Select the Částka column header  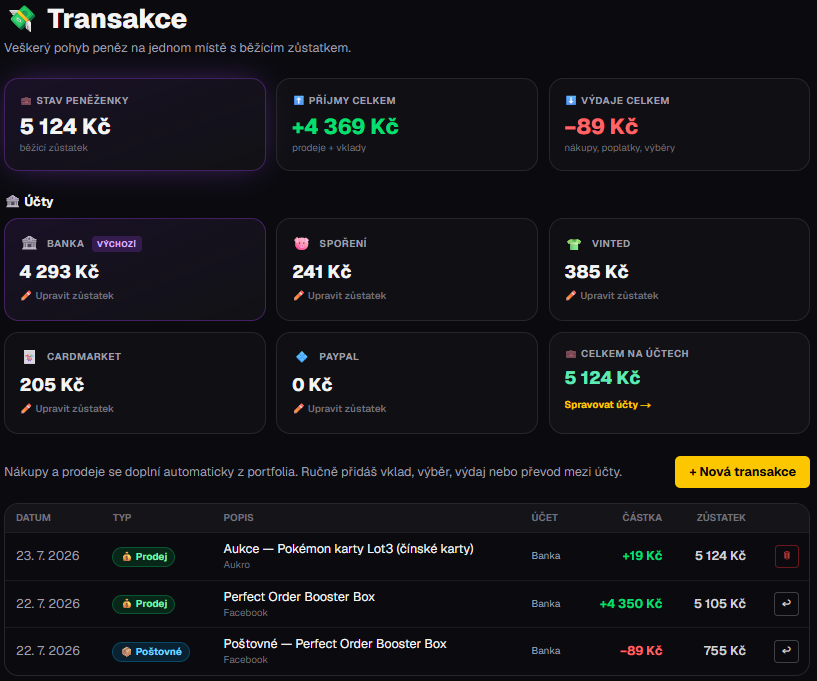[x=642, y=517]
